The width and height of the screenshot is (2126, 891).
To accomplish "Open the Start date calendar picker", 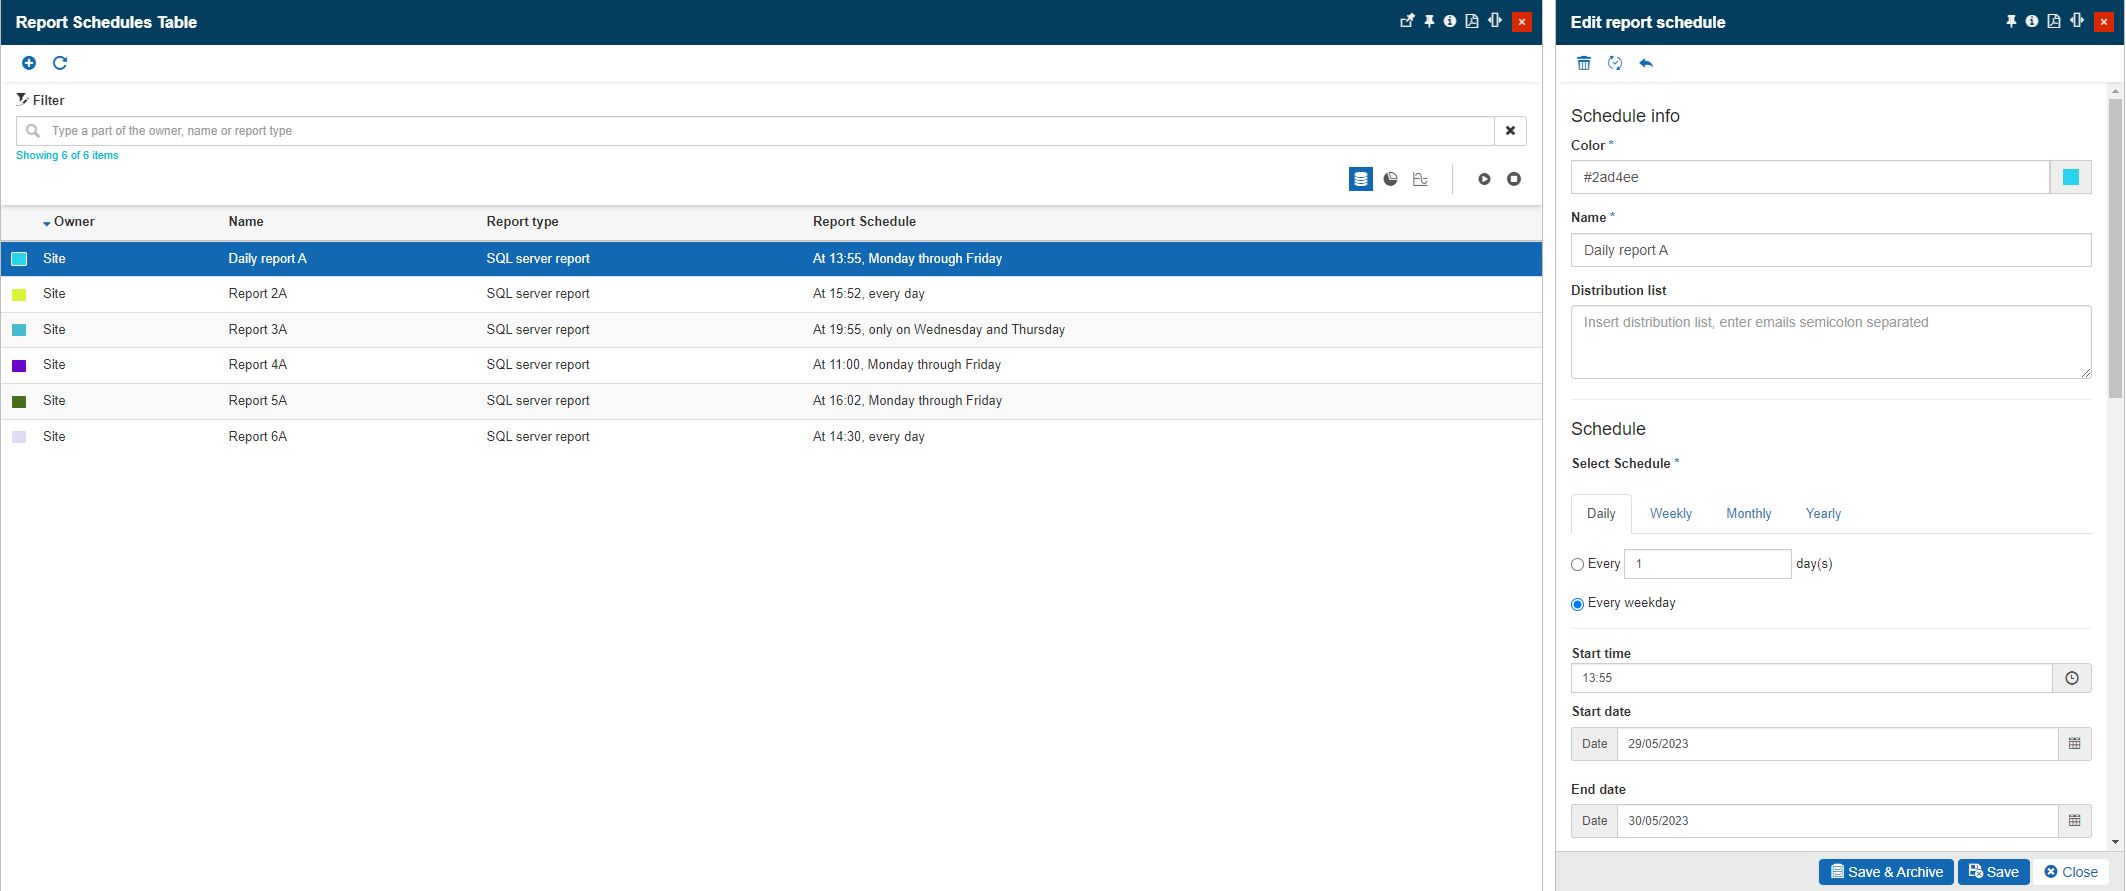I will coord(2074,744).
